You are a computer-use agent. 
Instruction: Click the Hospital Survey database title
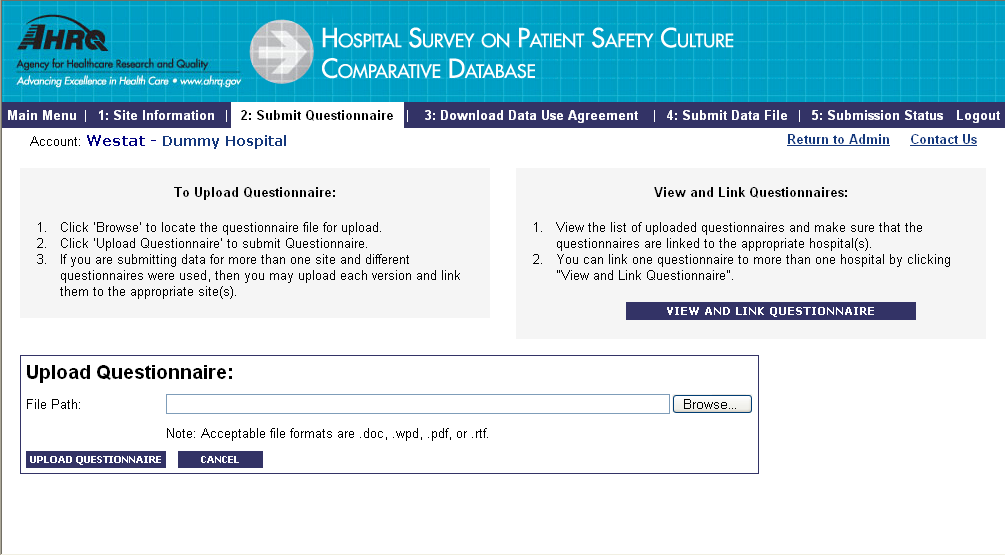point(527,54)
